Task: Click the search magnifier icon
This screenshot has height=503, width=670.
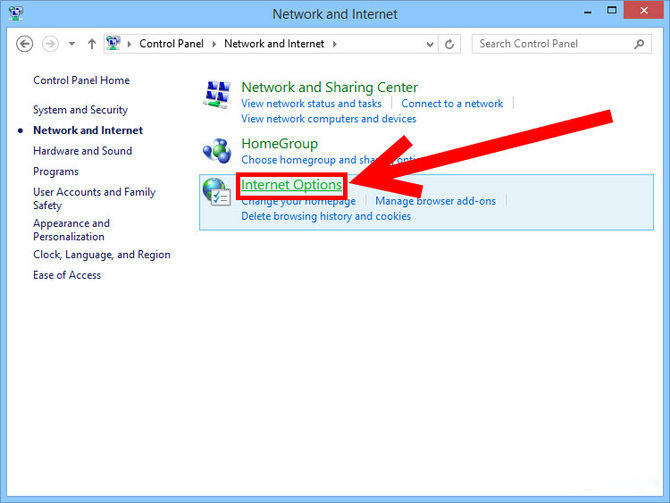Action: [x=639, y=44]
